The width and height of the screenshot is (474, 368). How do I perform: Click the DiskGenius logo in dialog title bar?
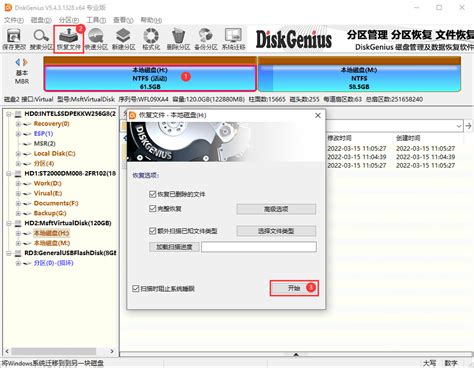(133, 115)
